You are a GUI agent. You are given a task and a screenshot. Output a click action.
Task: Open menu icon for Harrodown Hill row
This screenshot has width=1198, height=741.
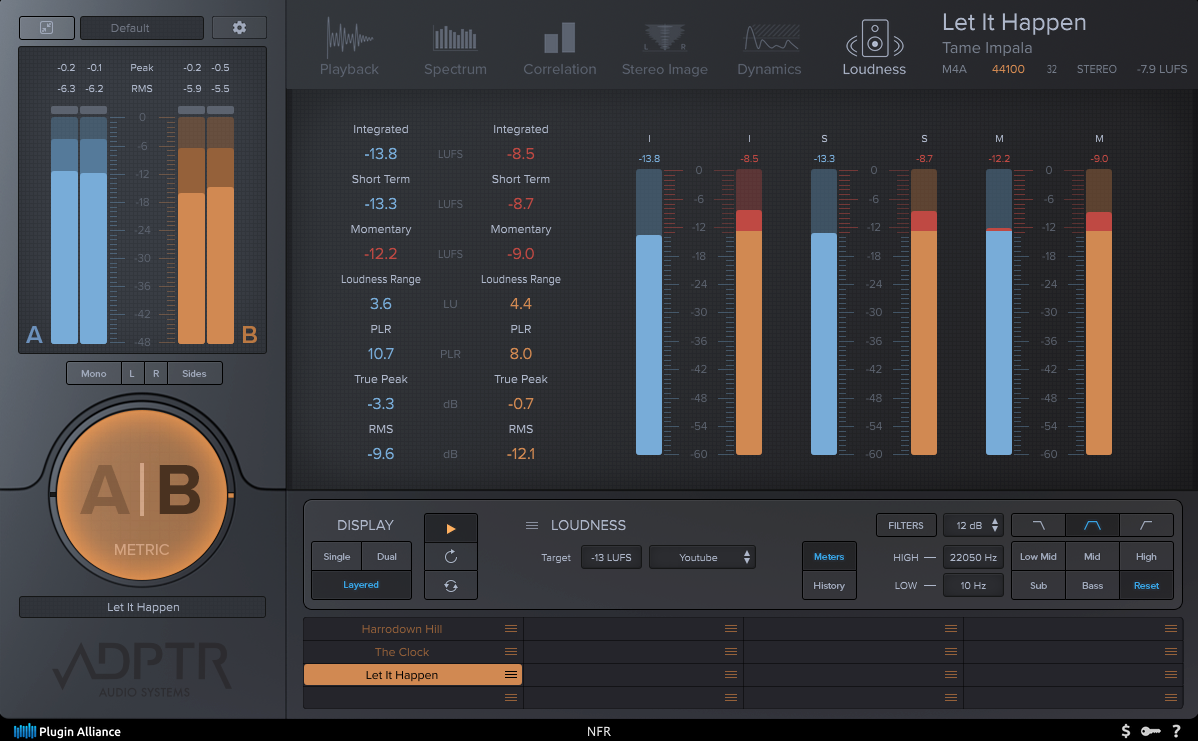[x=511, y=629]
